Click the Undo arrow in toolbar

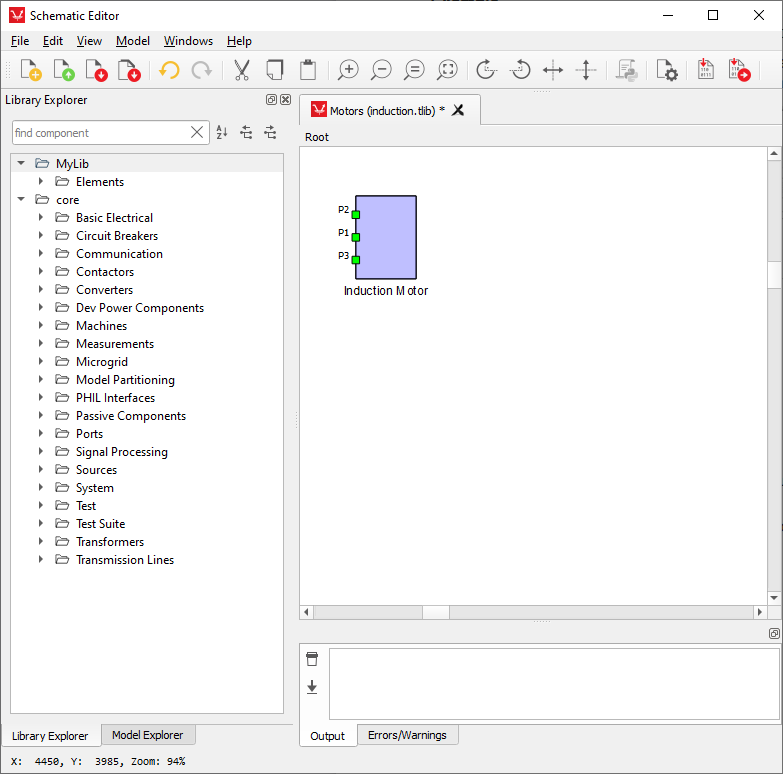point(169,70)
